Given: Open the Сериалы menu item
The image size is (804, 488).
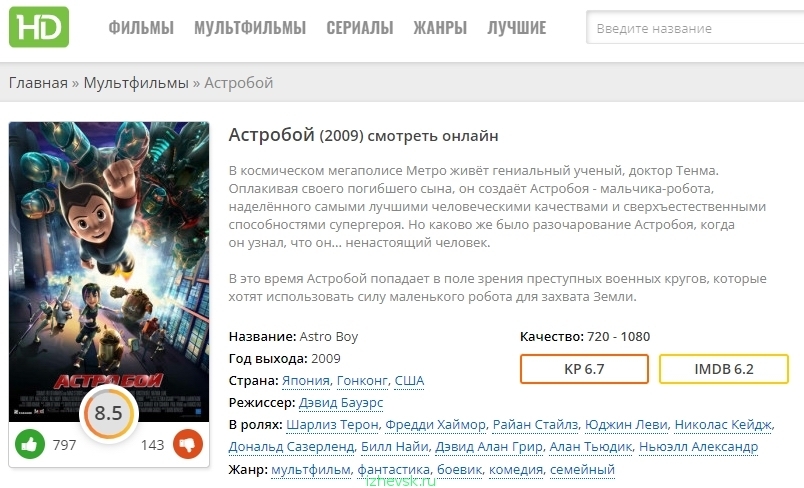Looking at the screenshot, I should 360,28.
